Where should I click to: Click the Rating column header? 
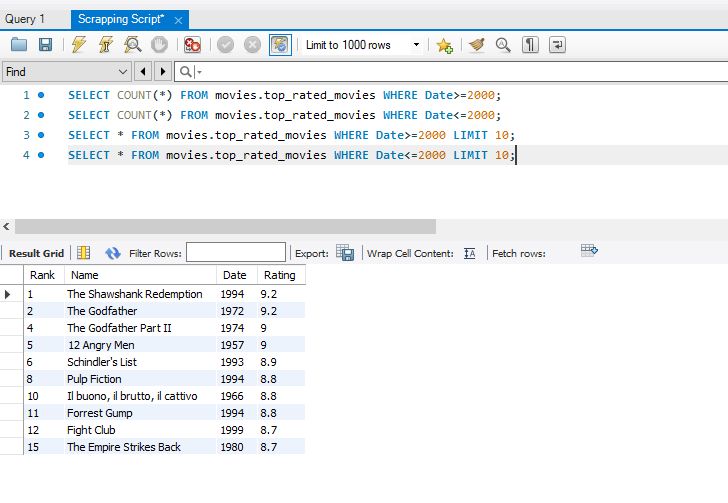281,275
